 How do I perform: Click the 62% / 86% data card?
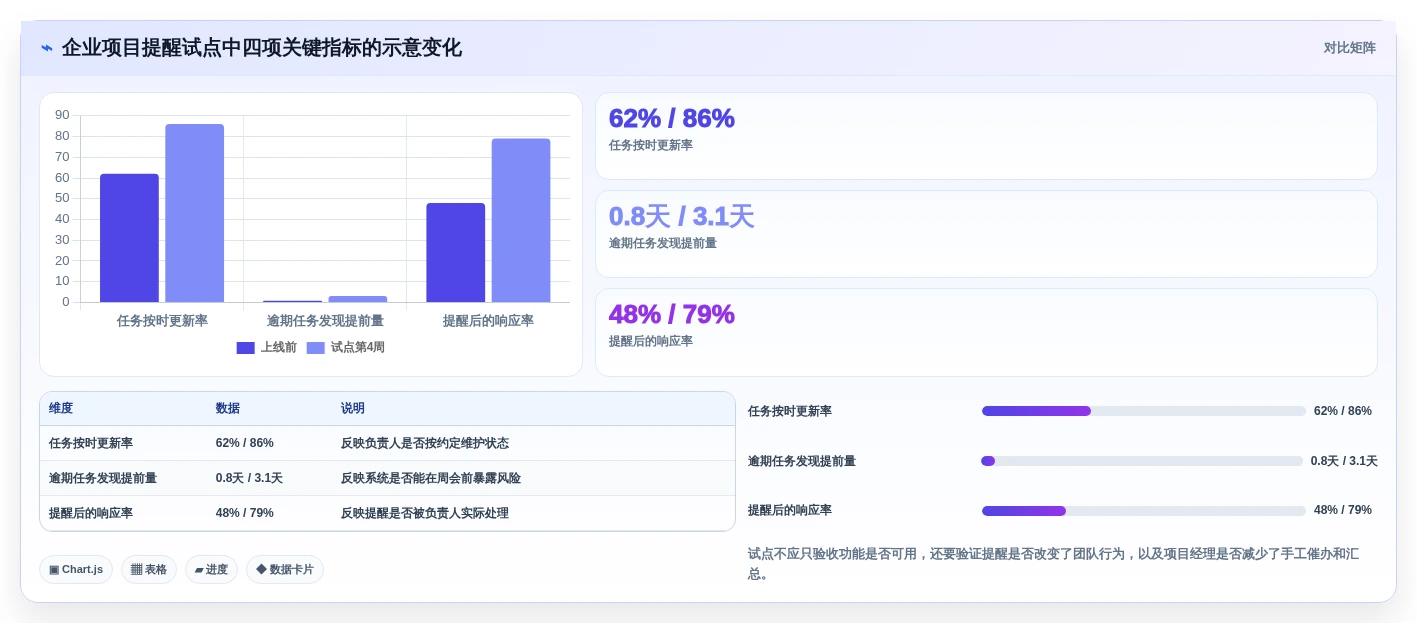click(x=986, y=136)
